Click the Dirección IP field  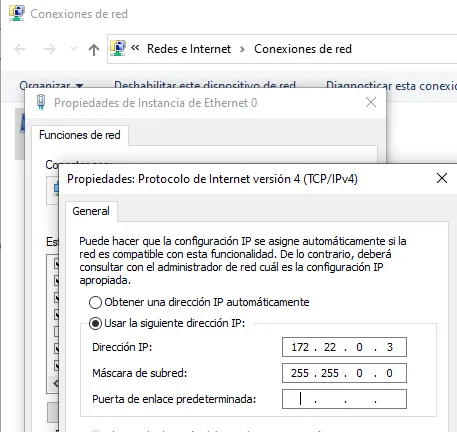click(x=344, y=347)
